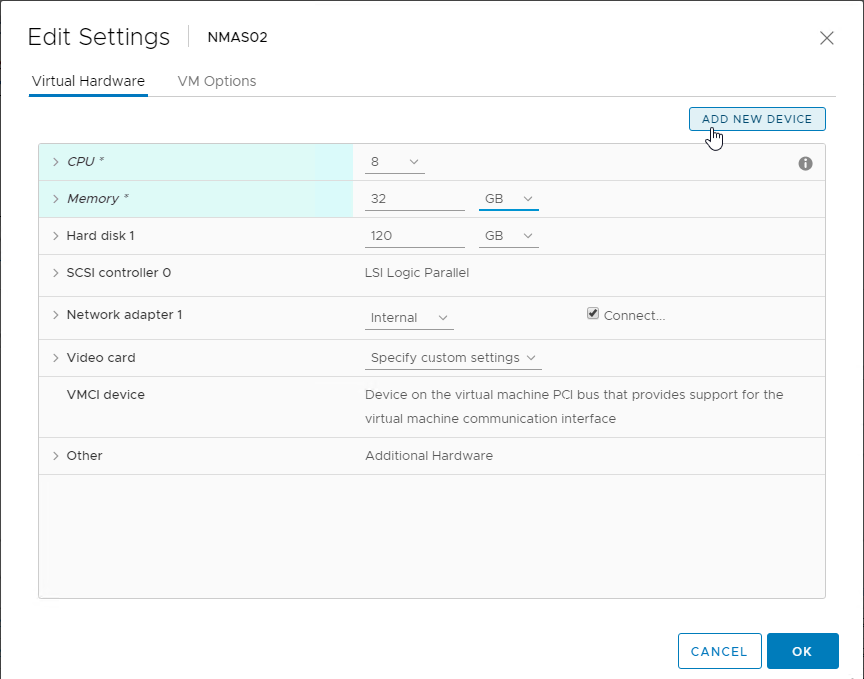The image size is (864, 679).
Task: Click the Add New Device button
Action: pos(757,119)
